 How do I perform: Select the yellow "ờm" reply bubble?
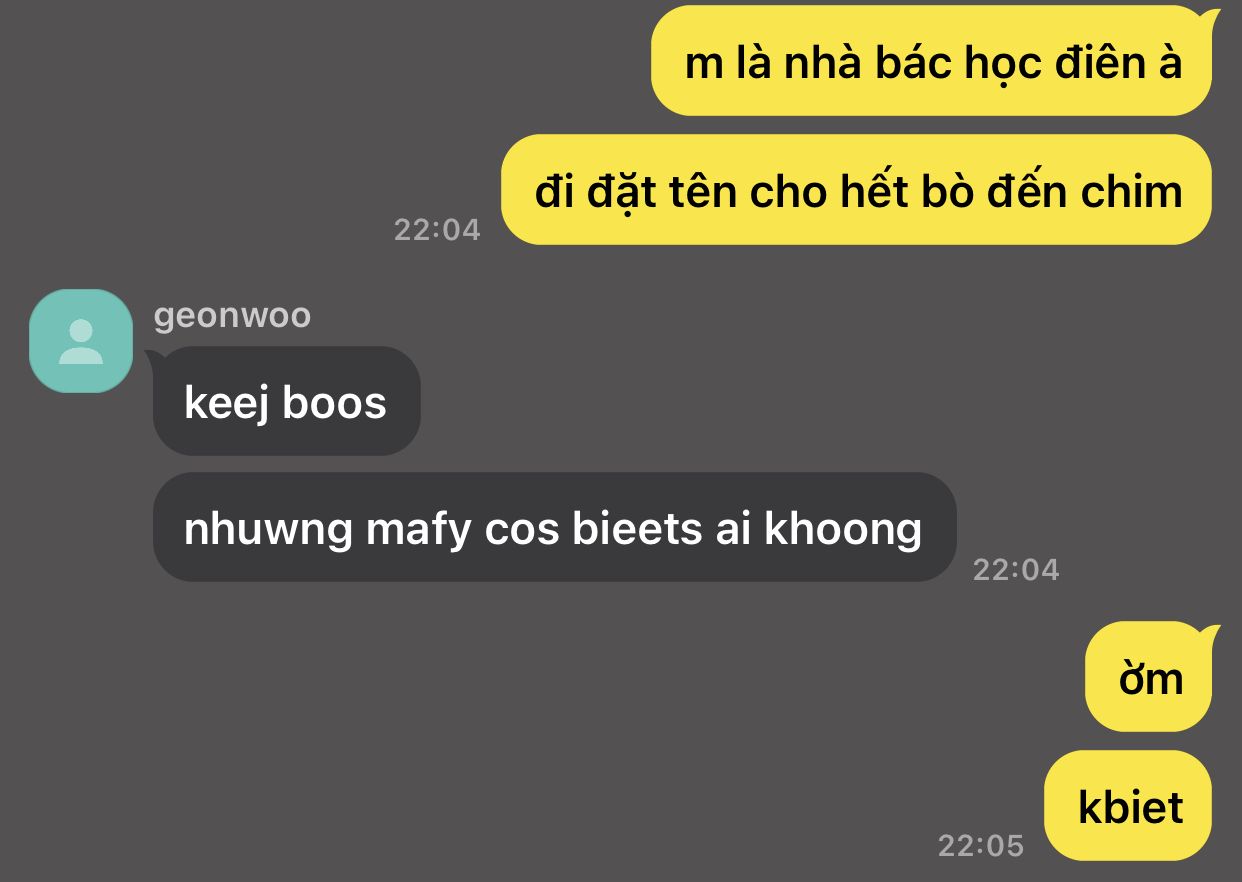coord(1150,677)
